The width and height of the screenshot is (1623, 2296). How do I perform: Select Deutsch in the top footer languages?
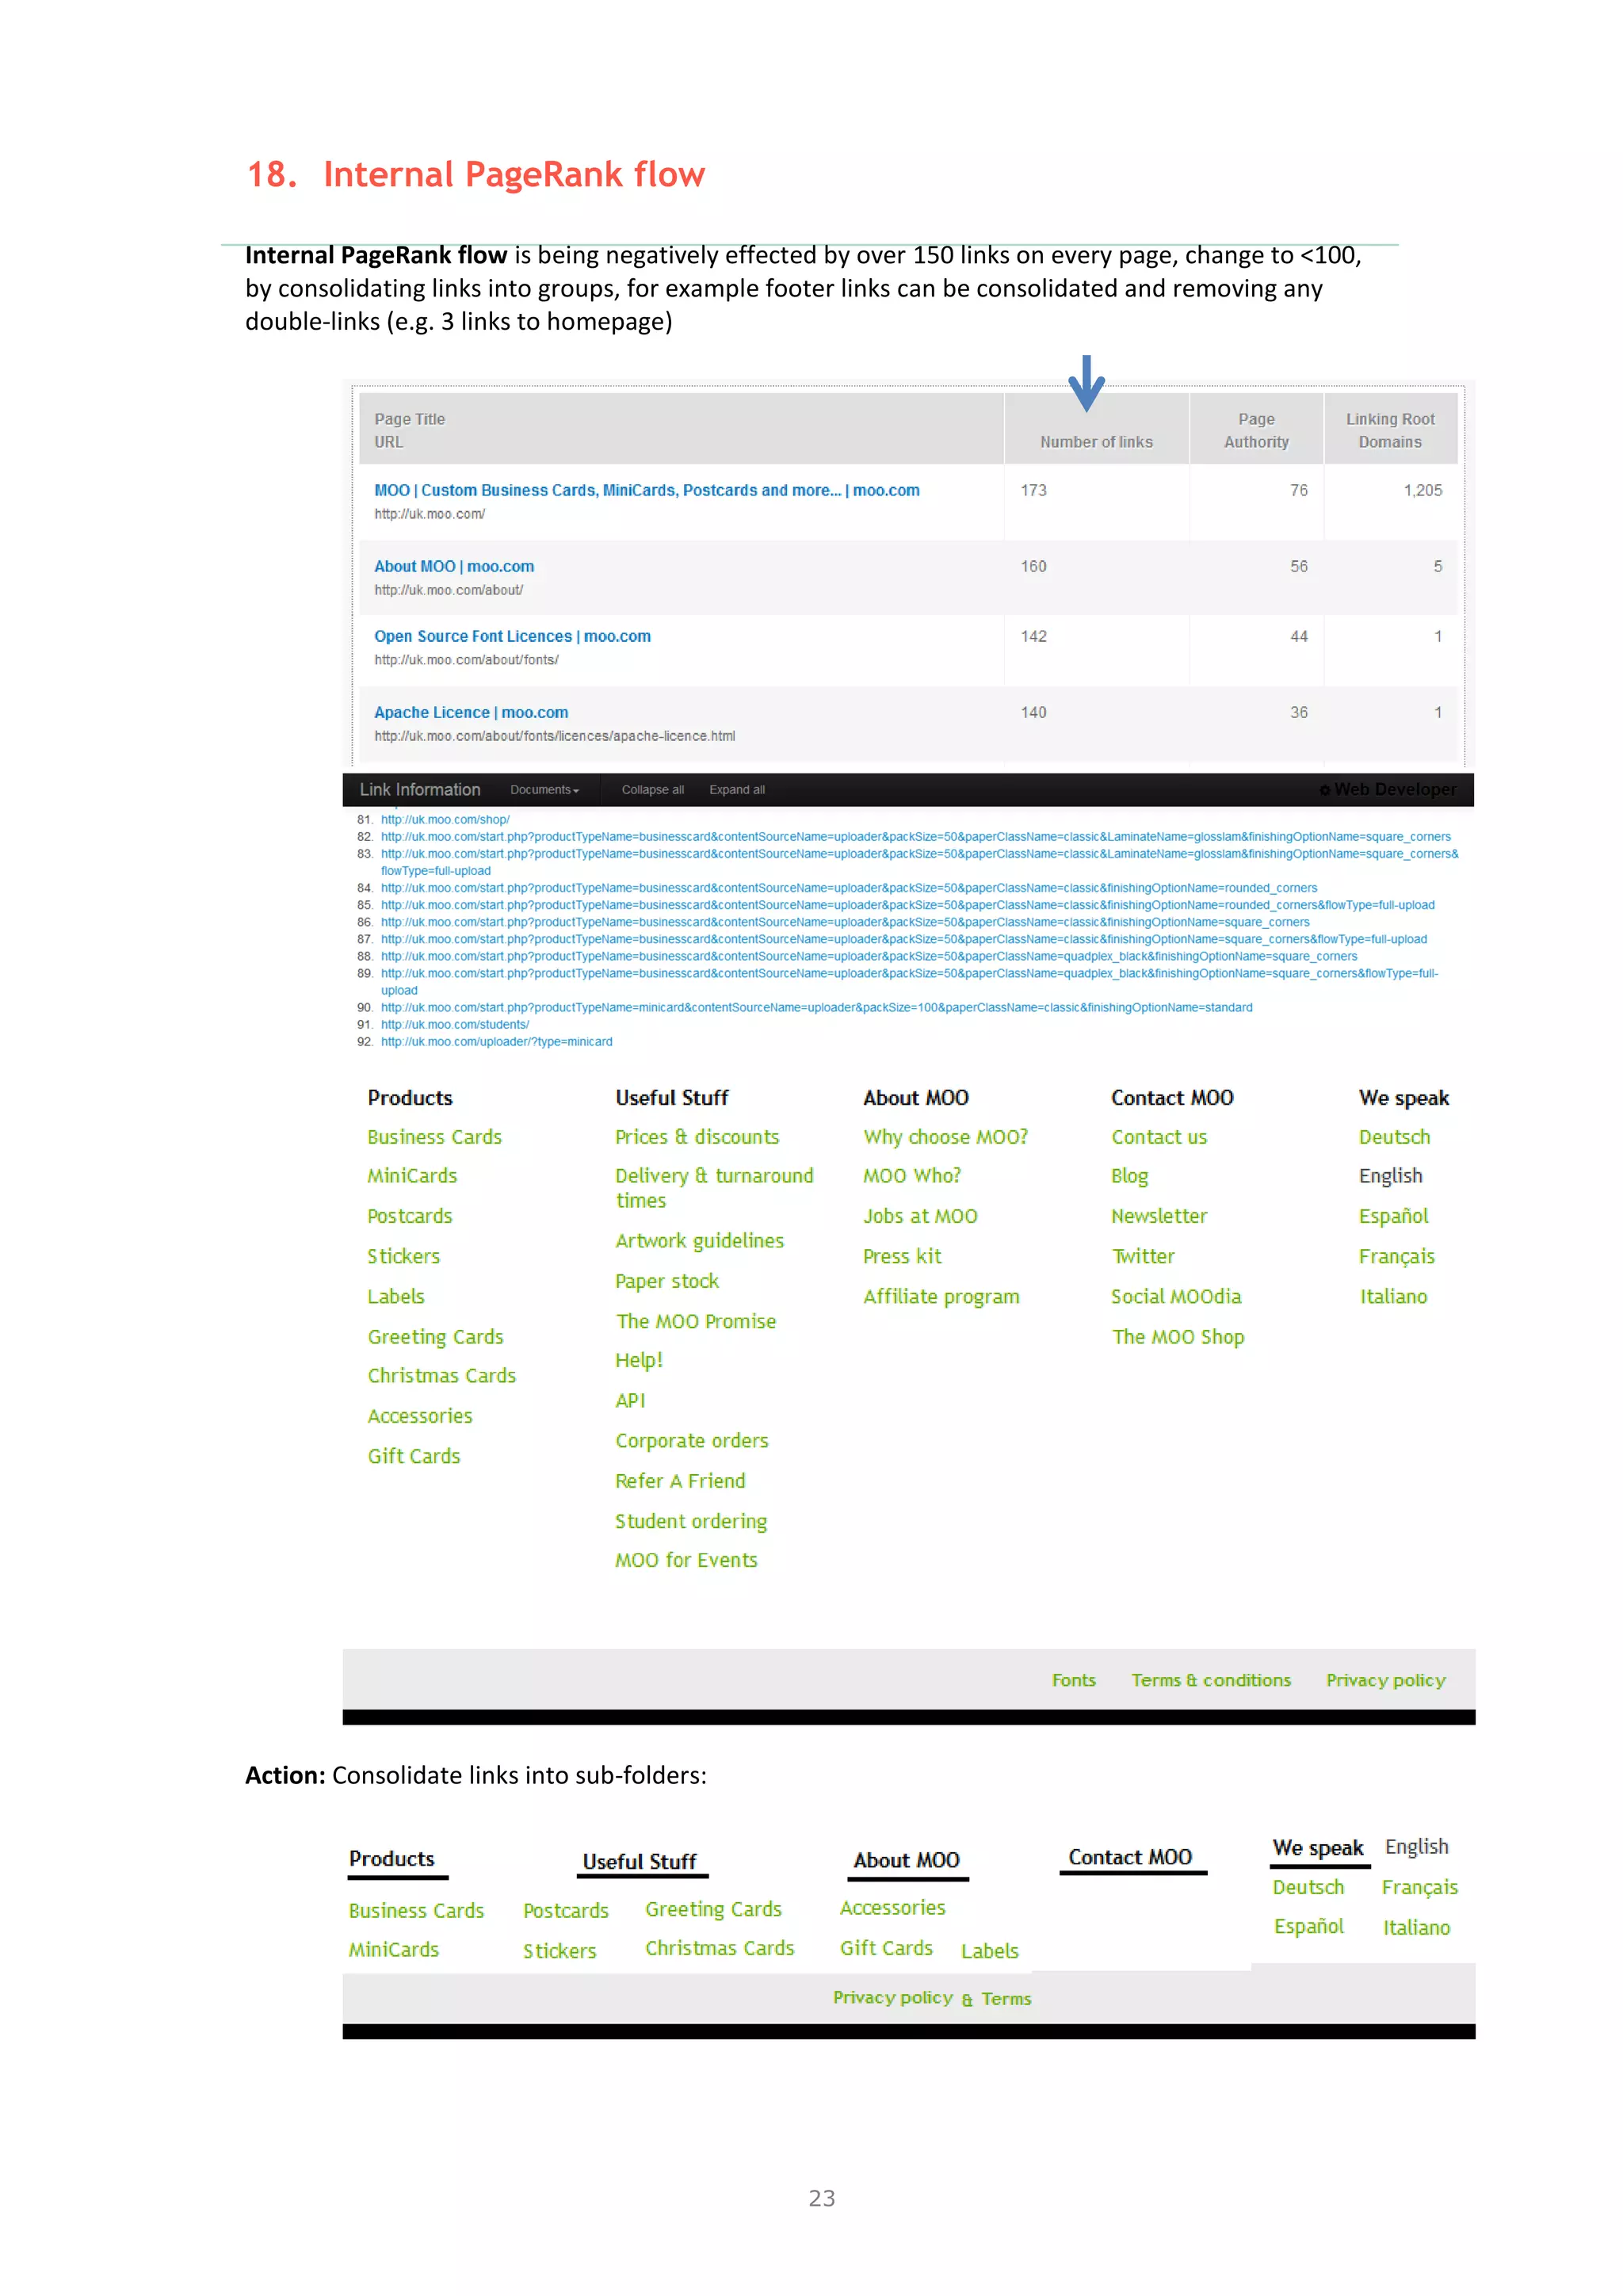1394,1137
